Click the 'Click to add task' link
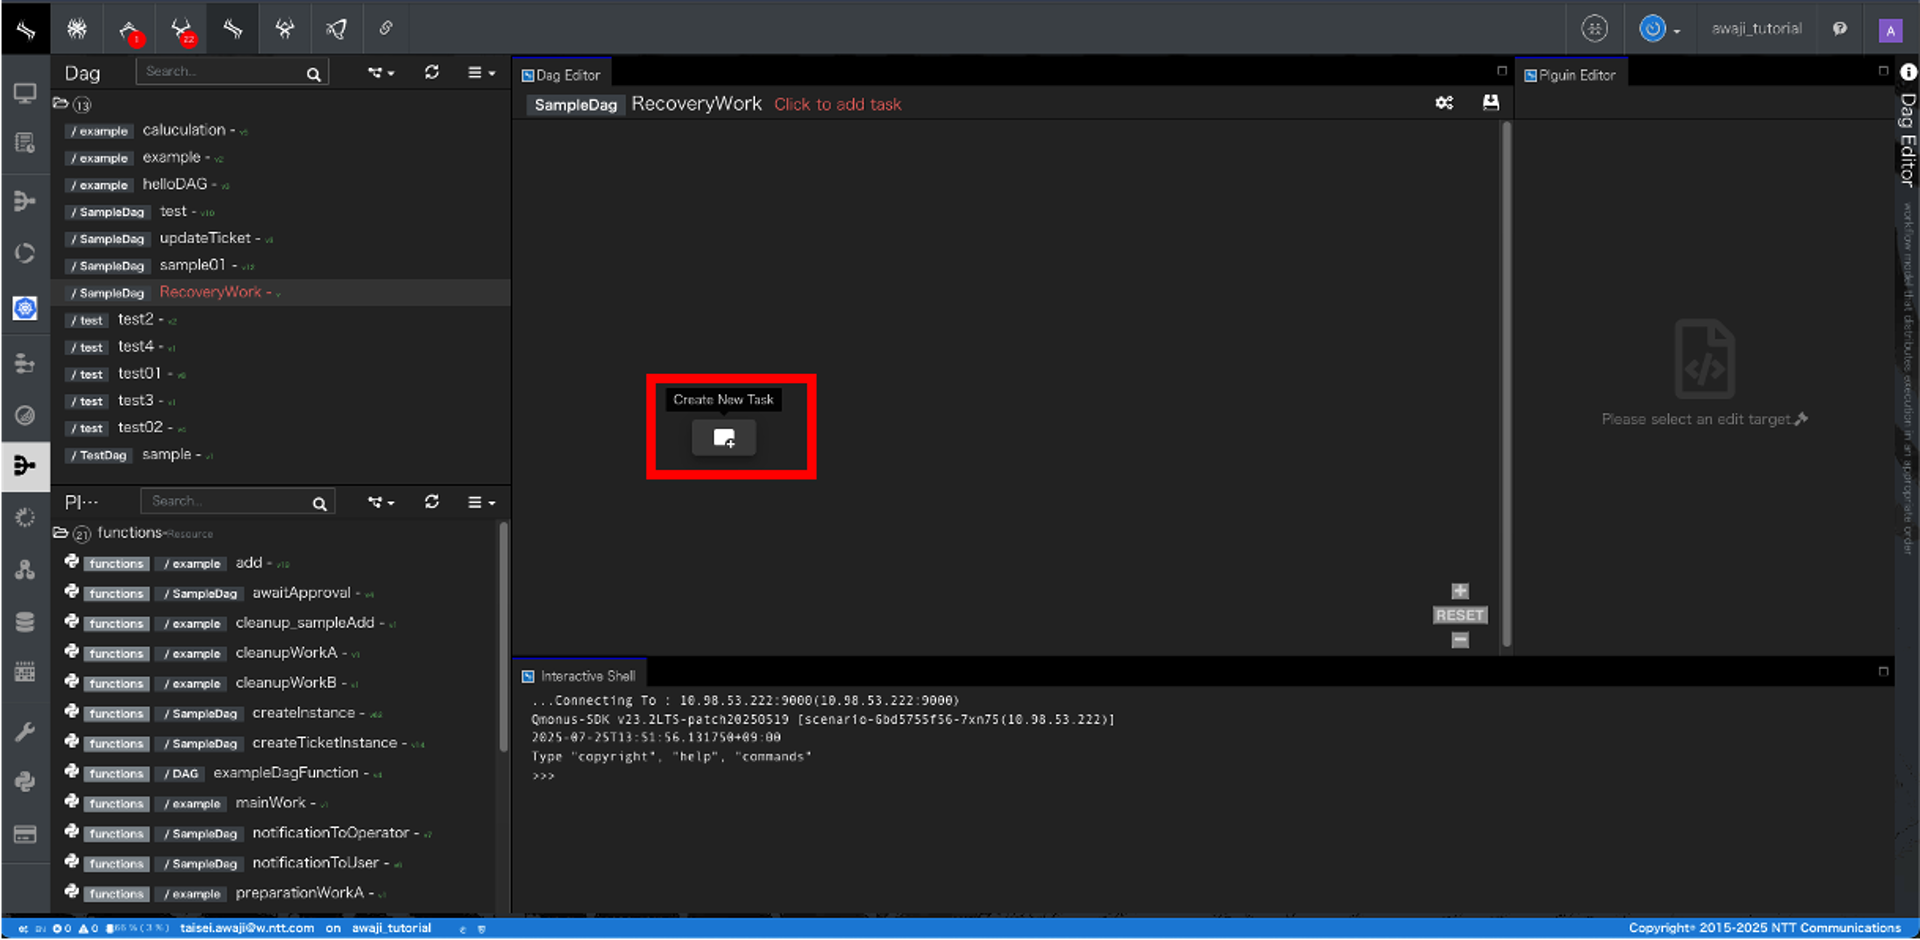Image resolution: width=1920 pixels, height=940 pixels. 837,104
